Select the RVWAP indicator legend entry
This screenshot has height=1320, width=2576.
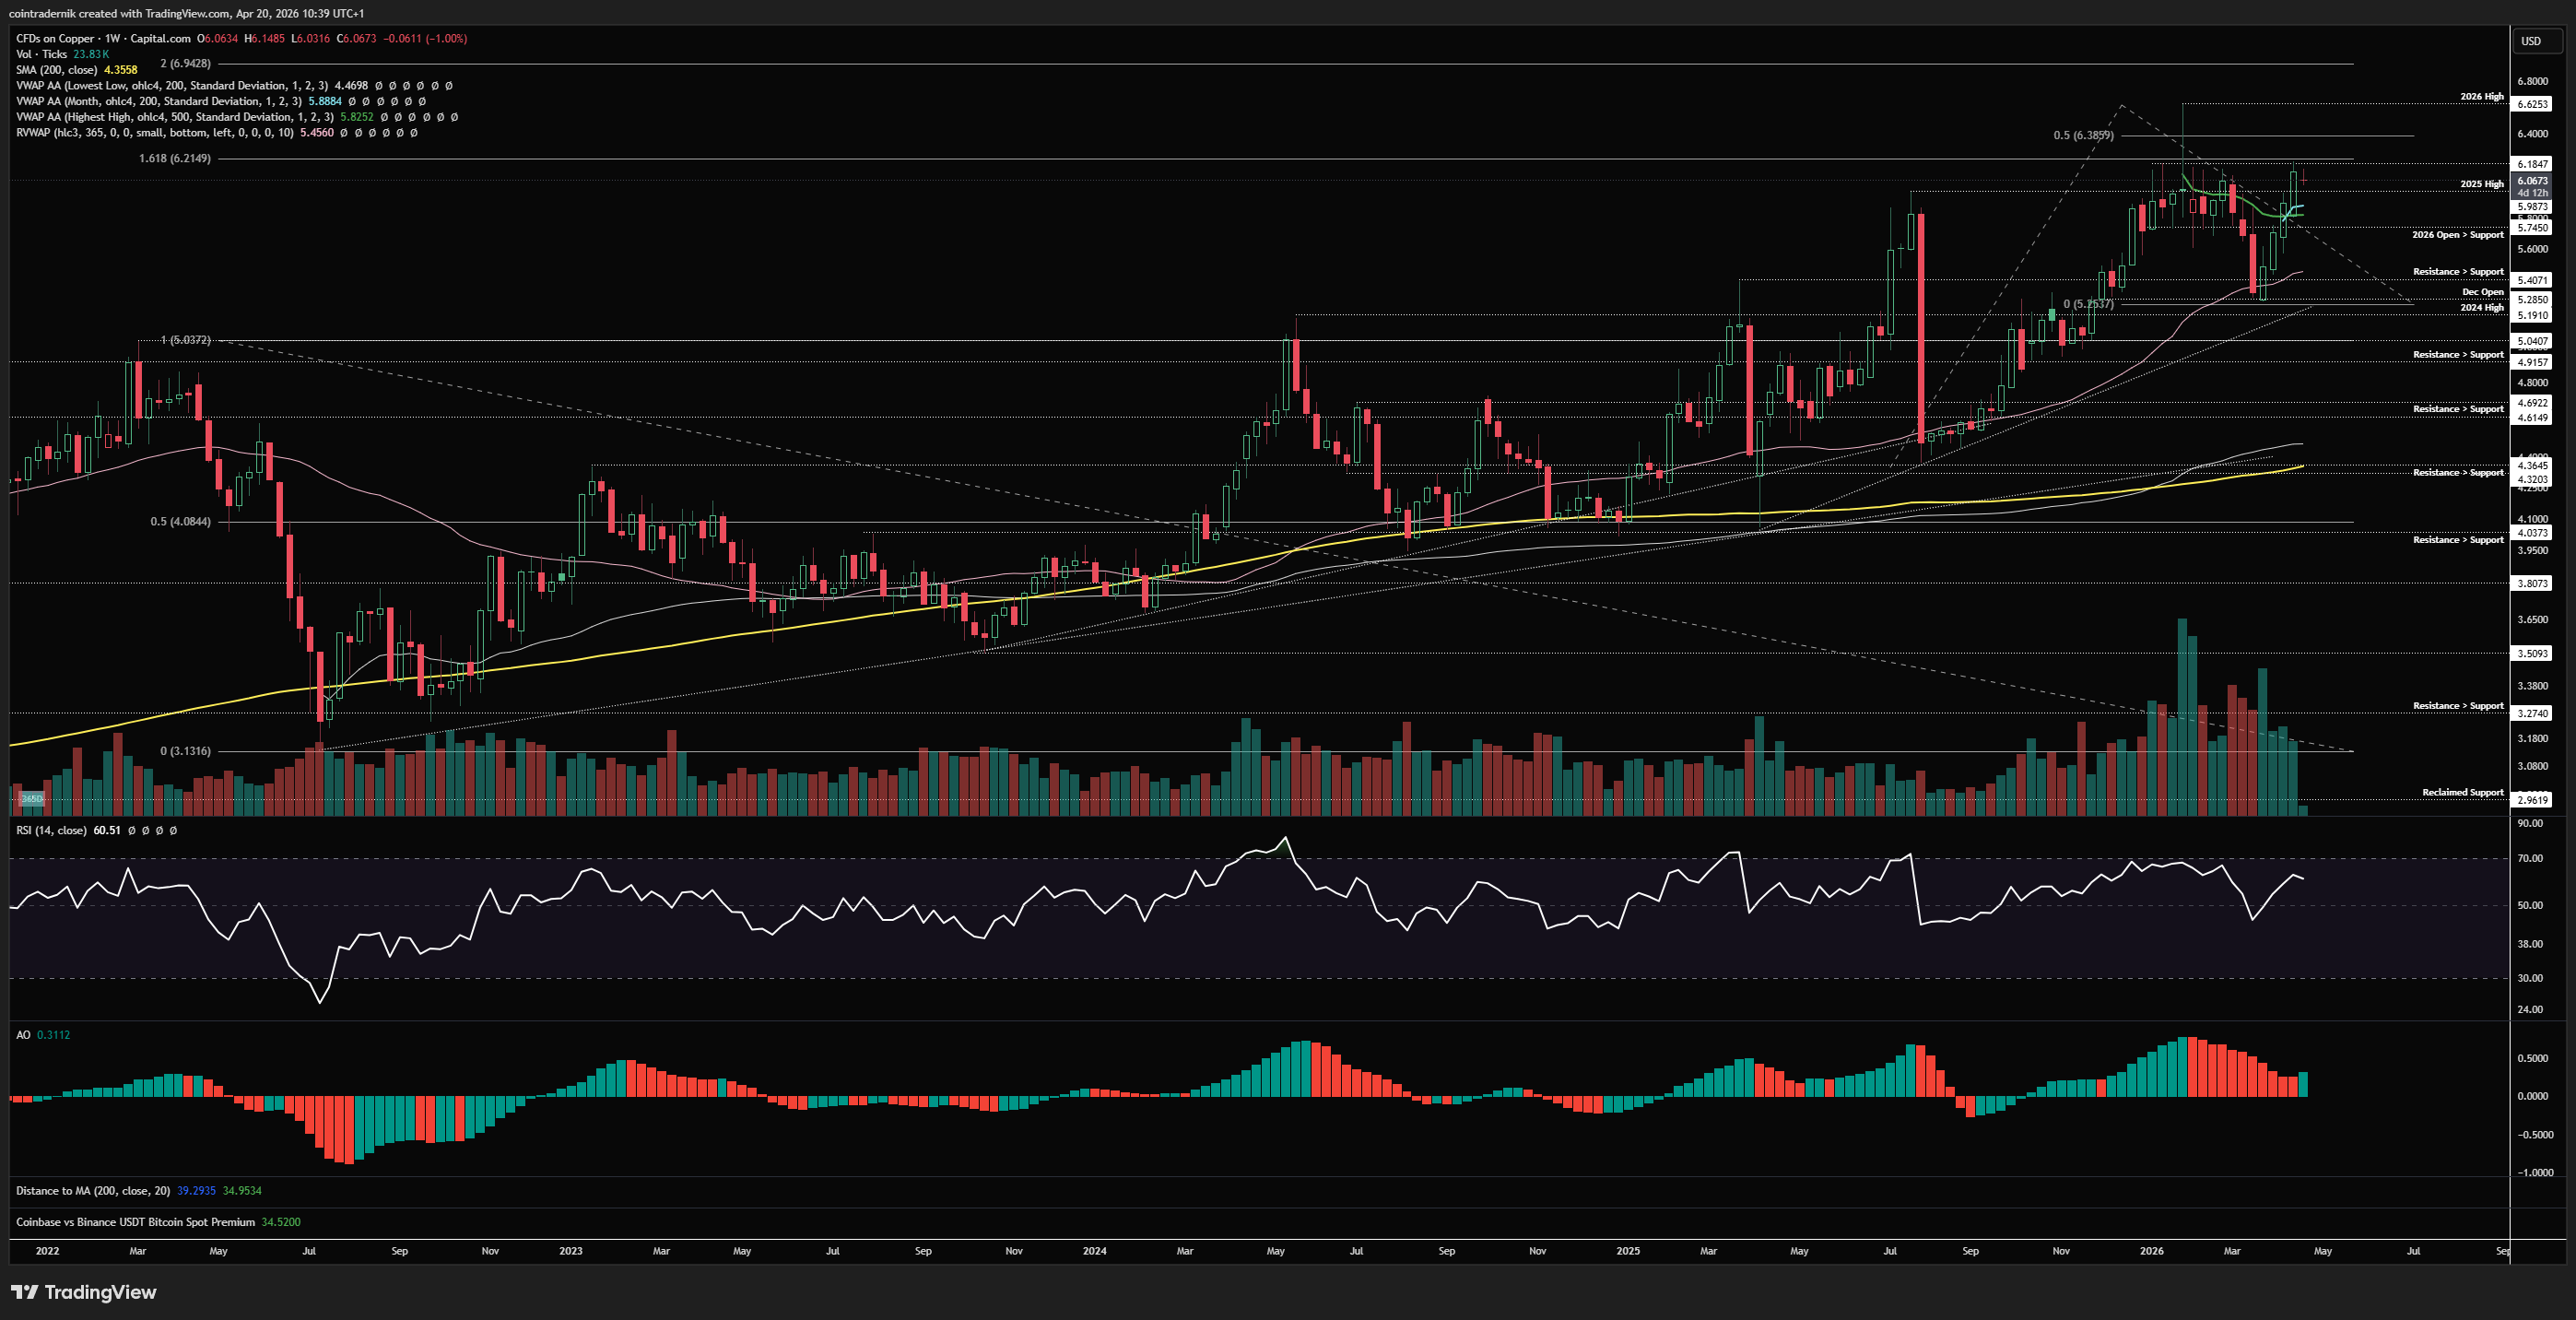[154, 132]
